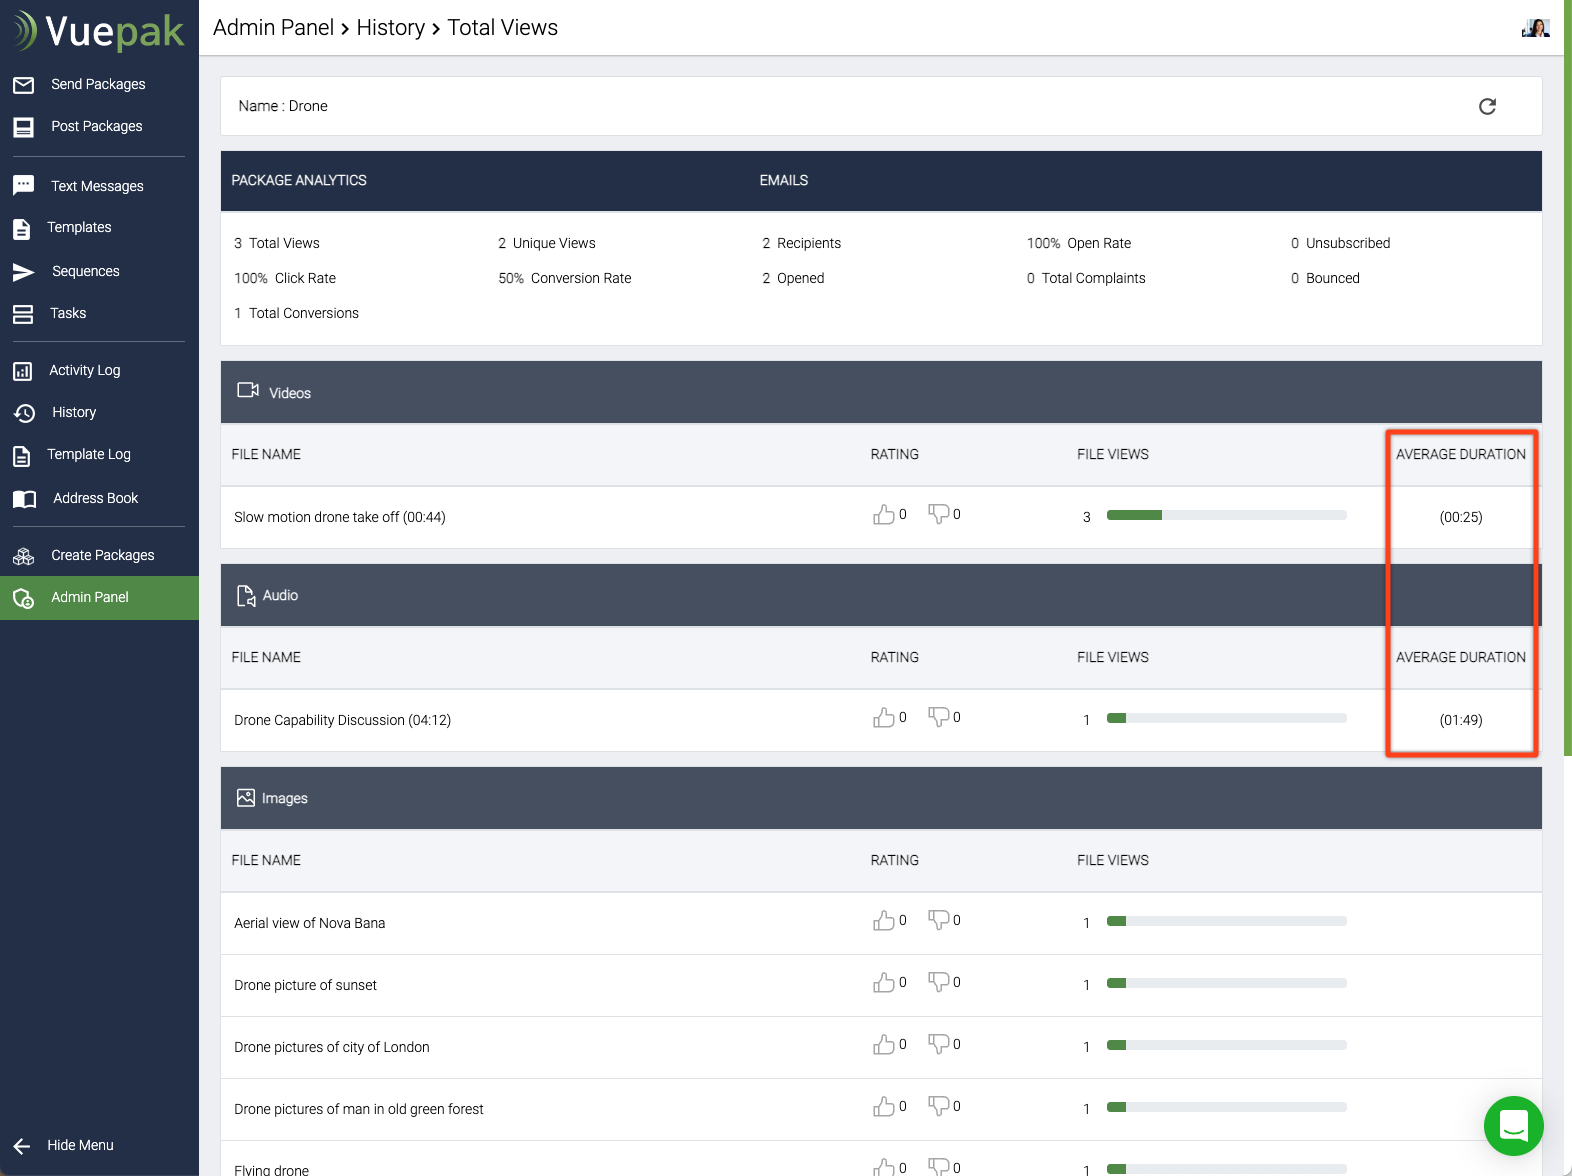This screenshot has width=1572, height=1176.
Task: Thumbs up Aerial view of Nova Bana
Action: (x=884, y=921)
